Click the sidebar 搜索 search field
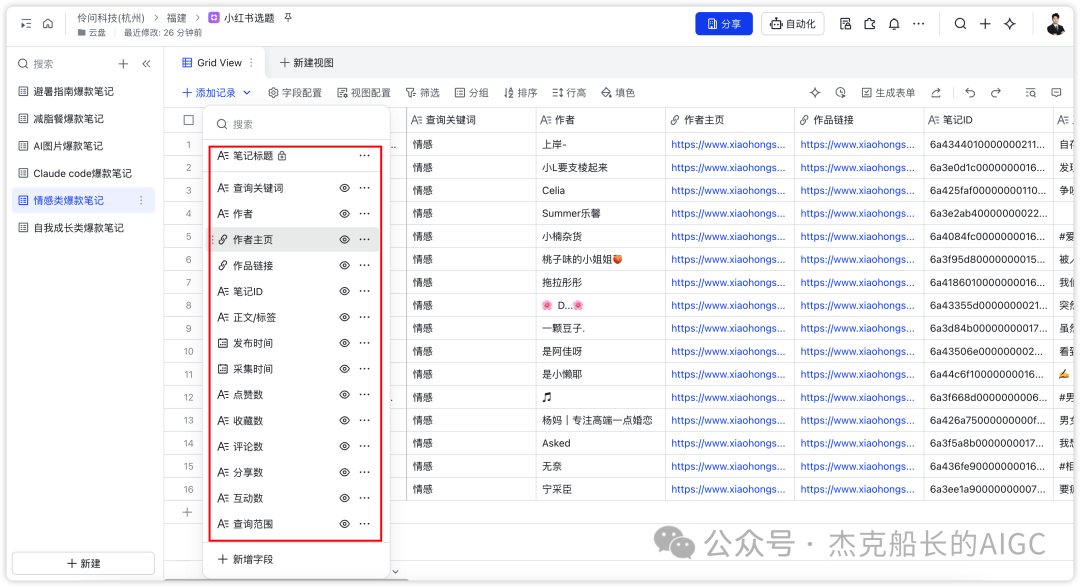The height and width of the screenshot is (587, 1080). point(62,63)
